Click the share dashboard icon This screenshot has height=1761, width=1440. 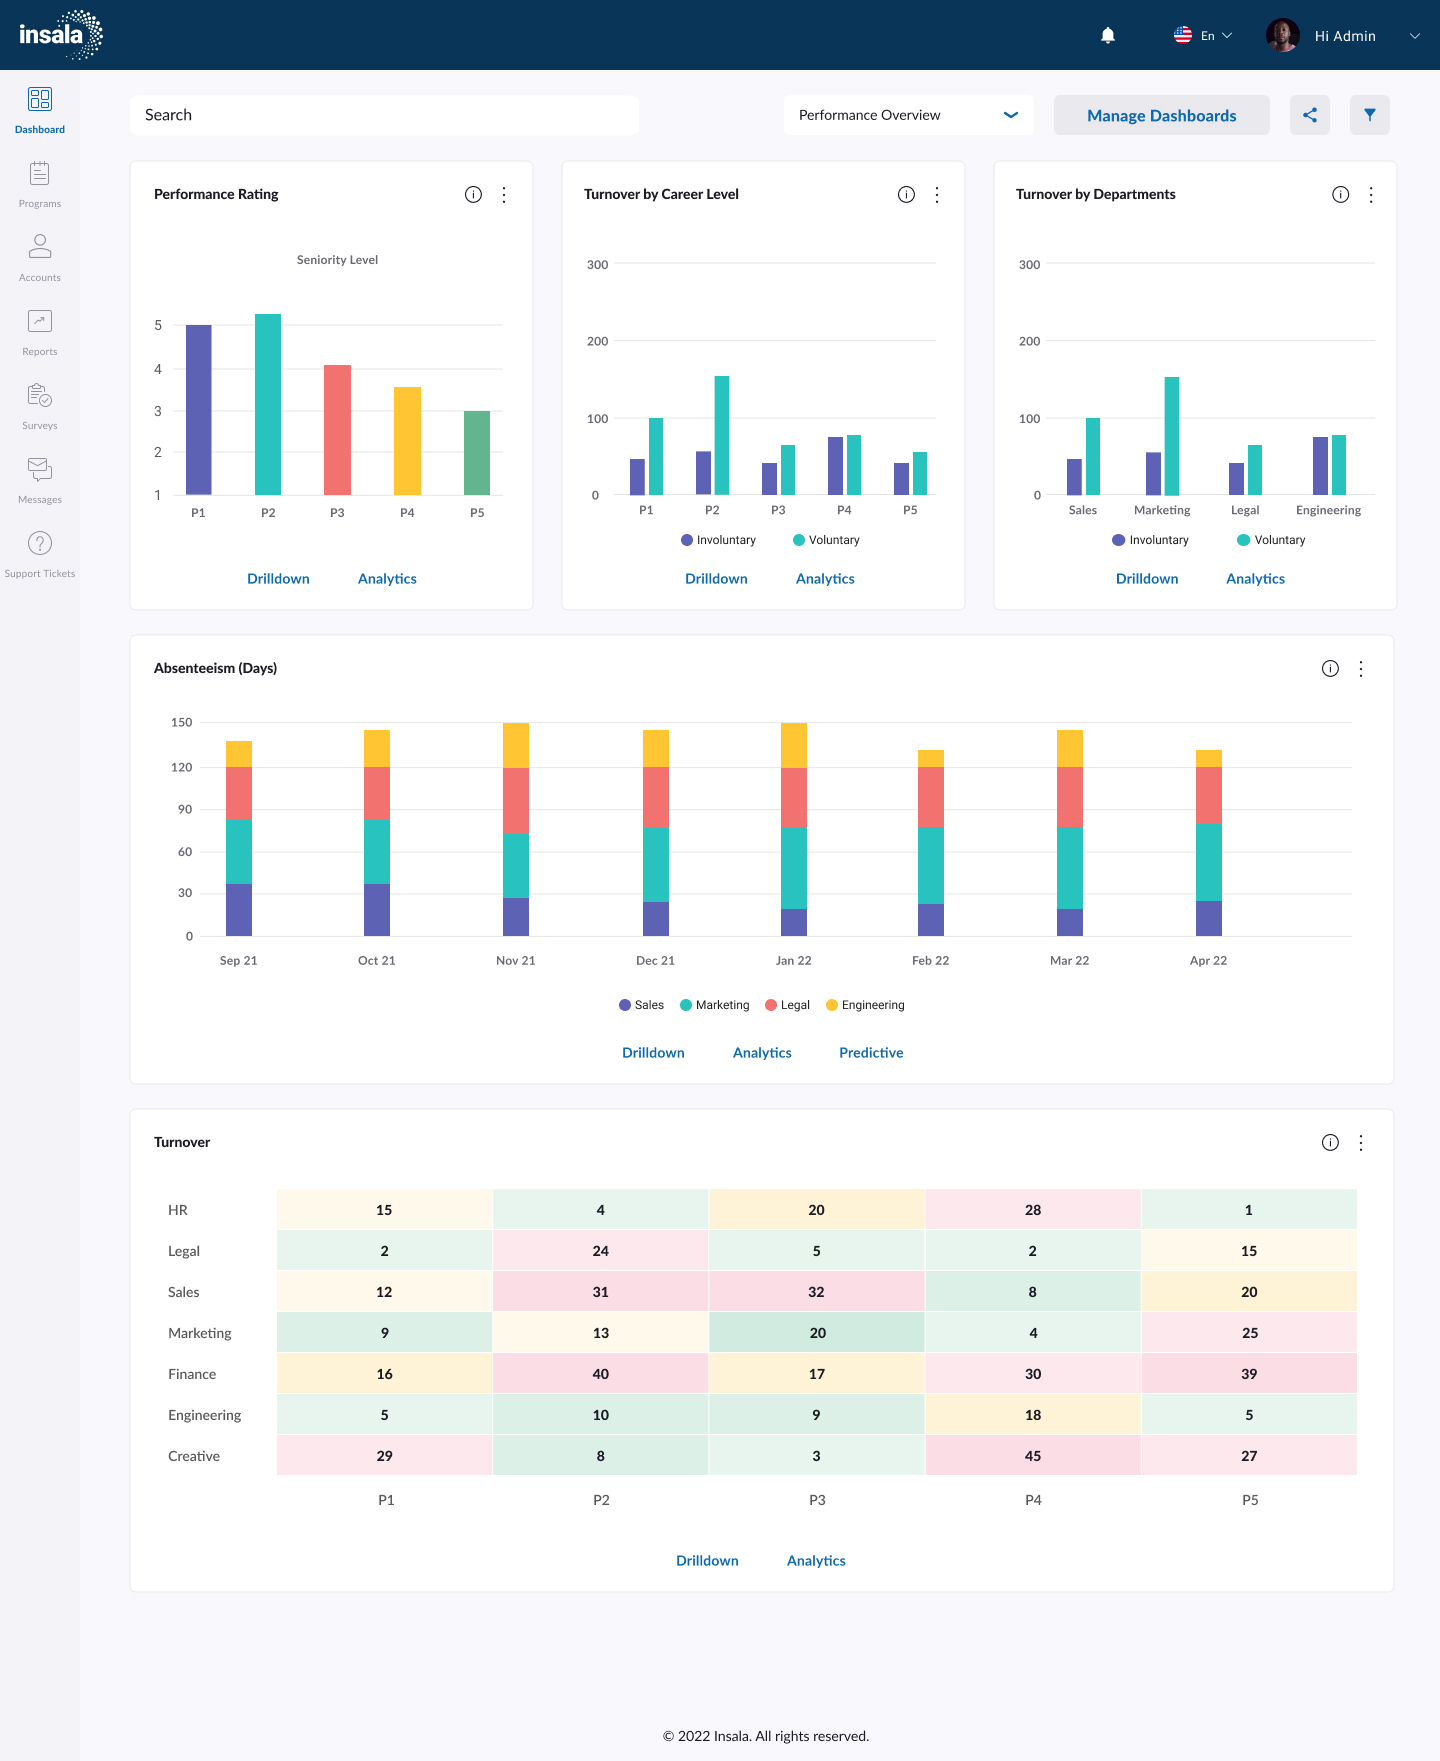tap(1309, 115)
